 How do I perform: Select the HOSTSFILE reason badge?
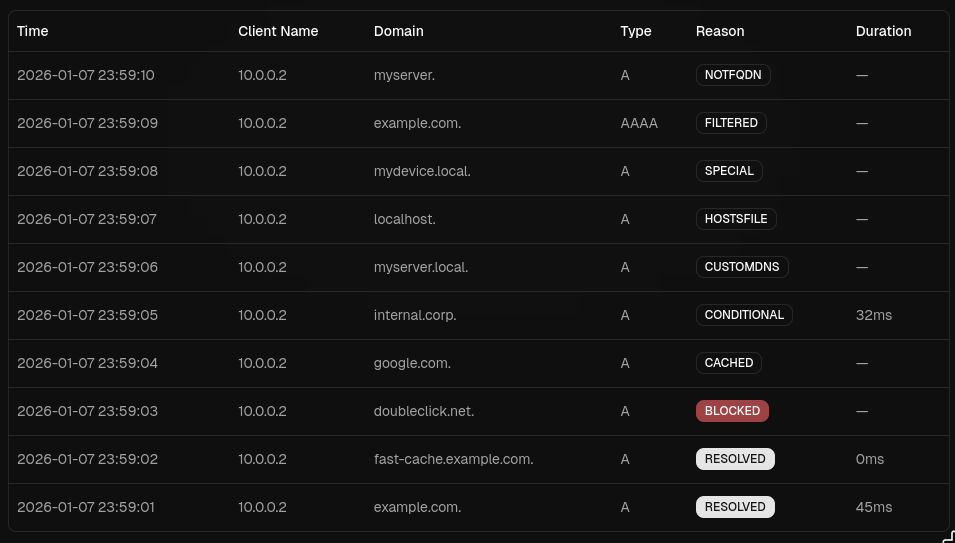tap(736, 219)
